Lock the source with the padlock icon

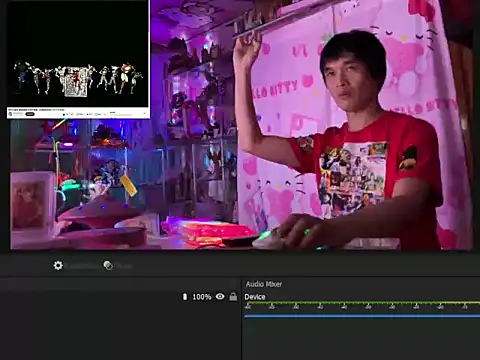tap(233, 296)
